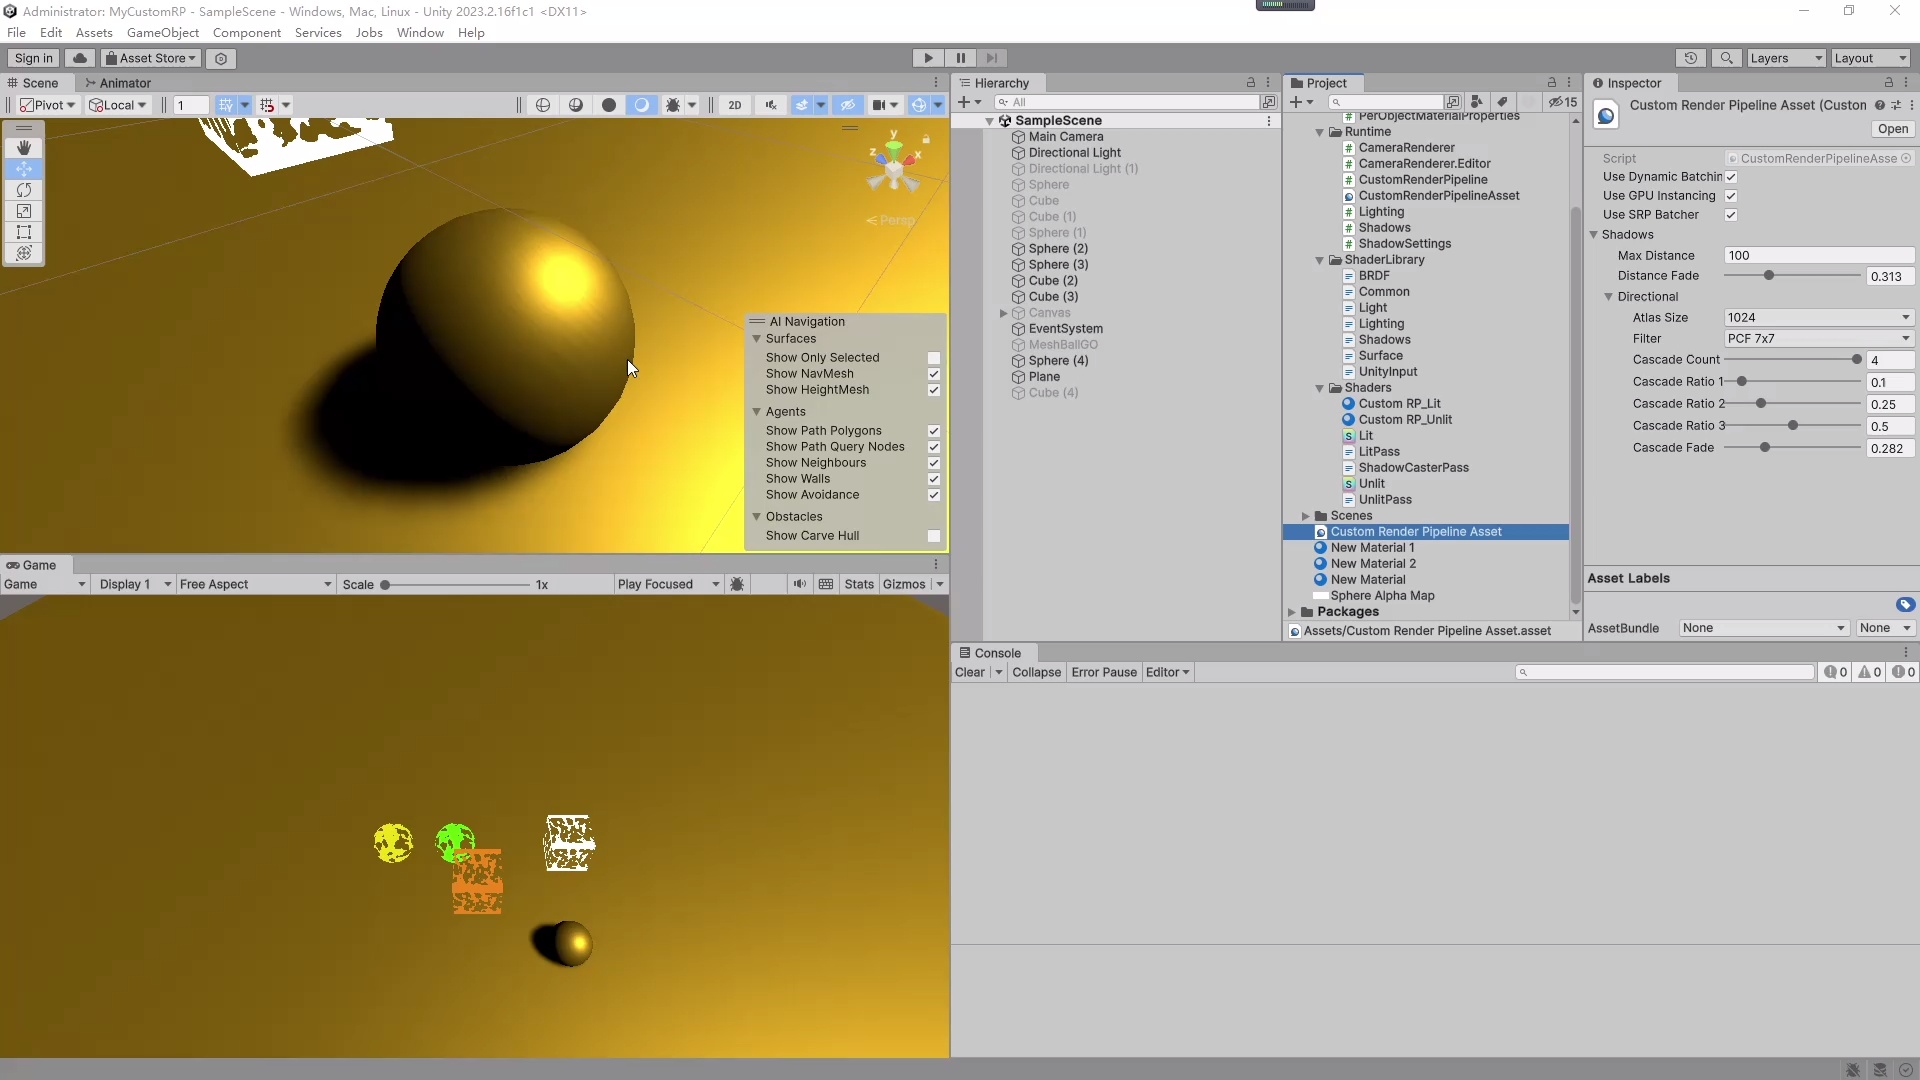1920x1080 pixels.
Task: Click the Pause button
Action: (960, 58)
